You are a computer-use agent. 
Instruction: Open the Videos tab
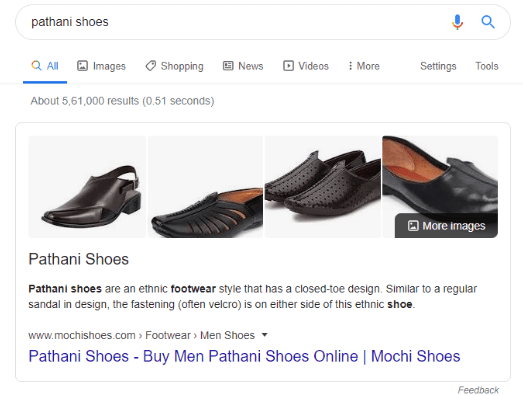(306, 66)
